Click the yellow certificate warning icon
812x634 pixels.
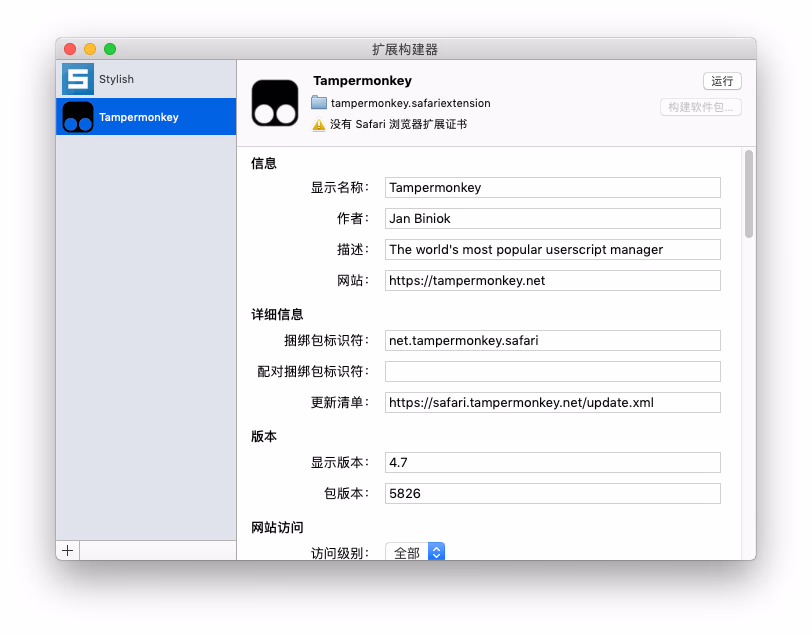pyautogui.click(x=319, y=125)
